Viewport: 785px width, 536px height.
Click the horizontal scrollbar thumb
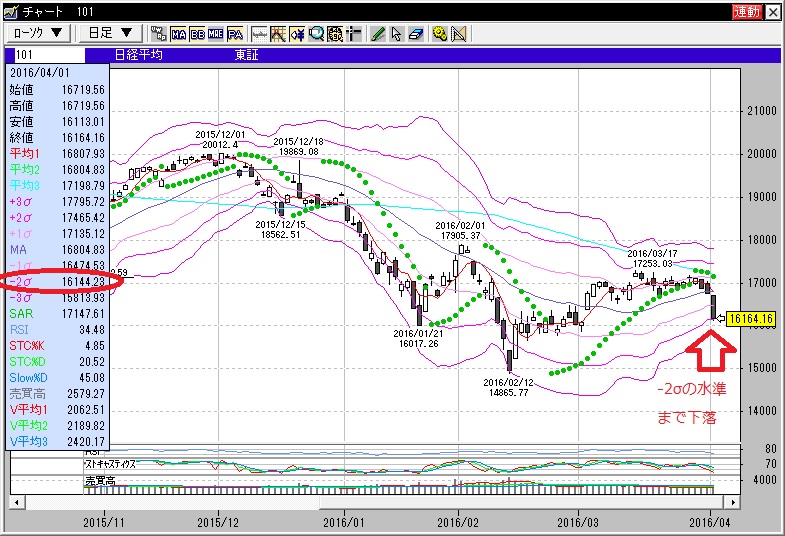(523, 502)
